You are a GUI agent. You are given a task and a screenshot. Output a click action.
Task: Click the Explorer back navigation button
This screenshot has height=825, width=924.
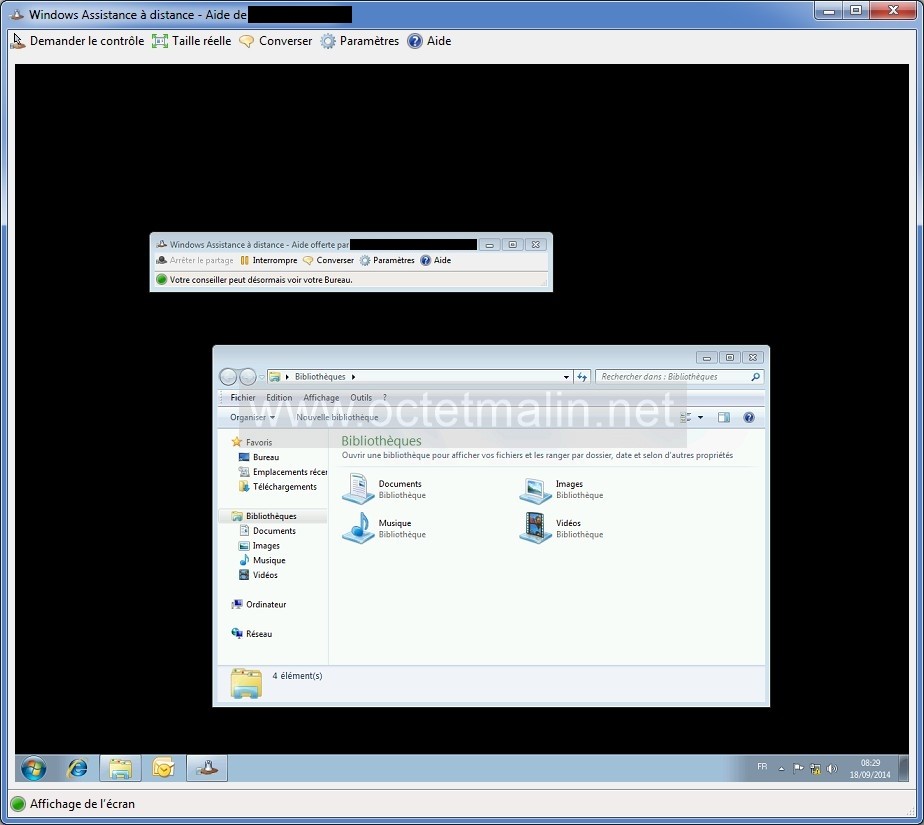coord(228,376)
